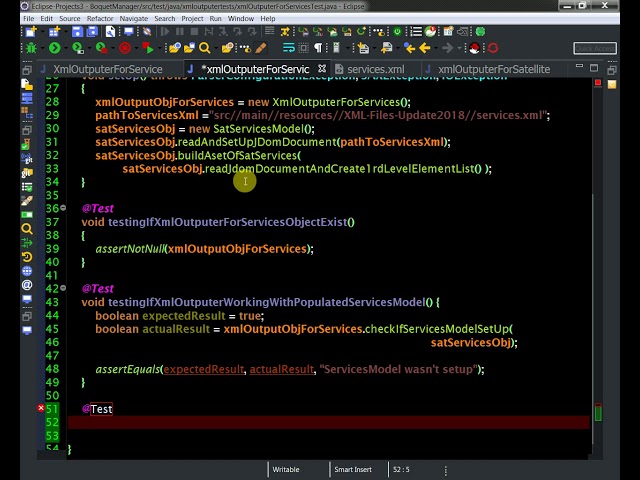The height and width of the screenshot is (480, 640).
Task: Click the toolbar search magnifier icon
Action: pos(204,48)
